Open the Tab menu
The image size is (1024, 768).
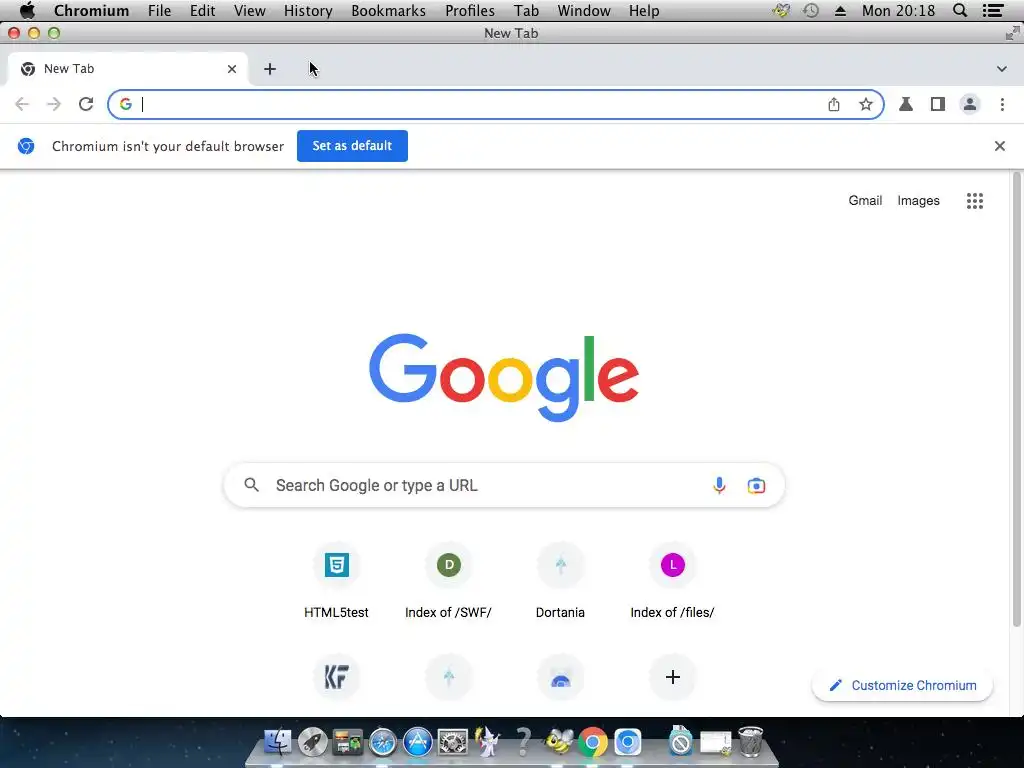526,11
